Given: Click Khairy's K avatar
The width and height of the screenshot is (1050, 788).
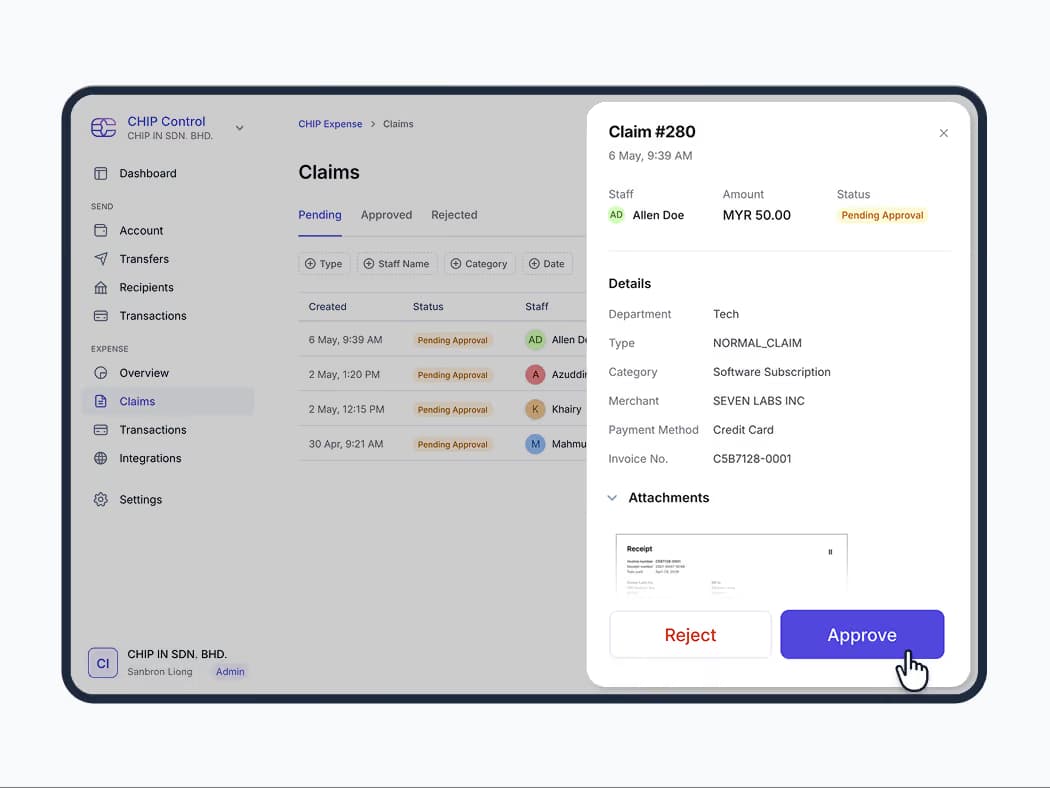Looking at the screenshot, I should coord(535,409).
